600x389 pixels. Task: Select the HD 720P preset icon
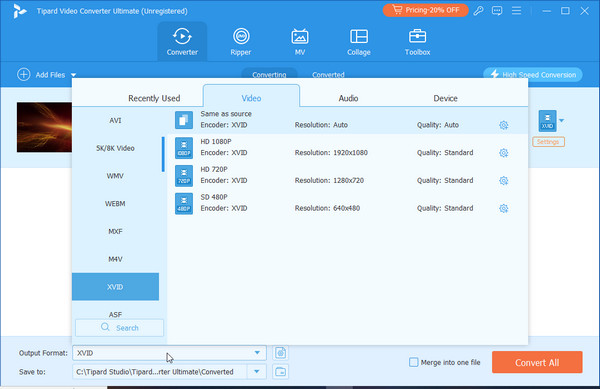tap(184, 176)
